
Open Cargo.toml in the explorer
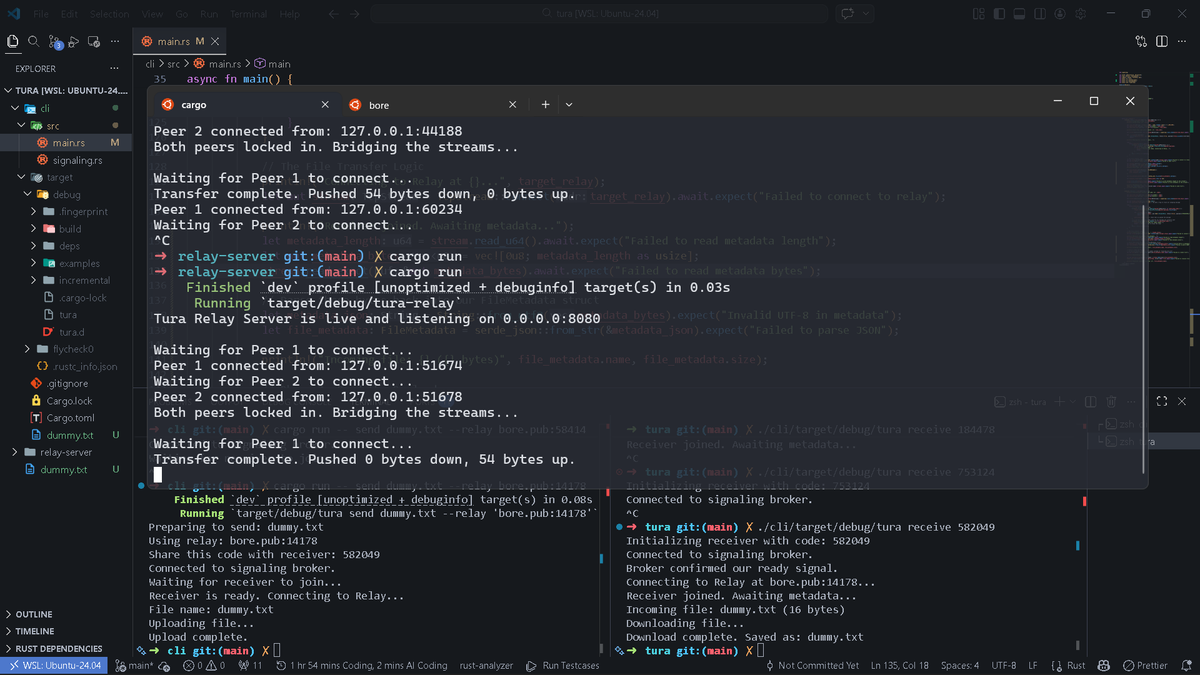pyautogui.click(x=66, y=418)
